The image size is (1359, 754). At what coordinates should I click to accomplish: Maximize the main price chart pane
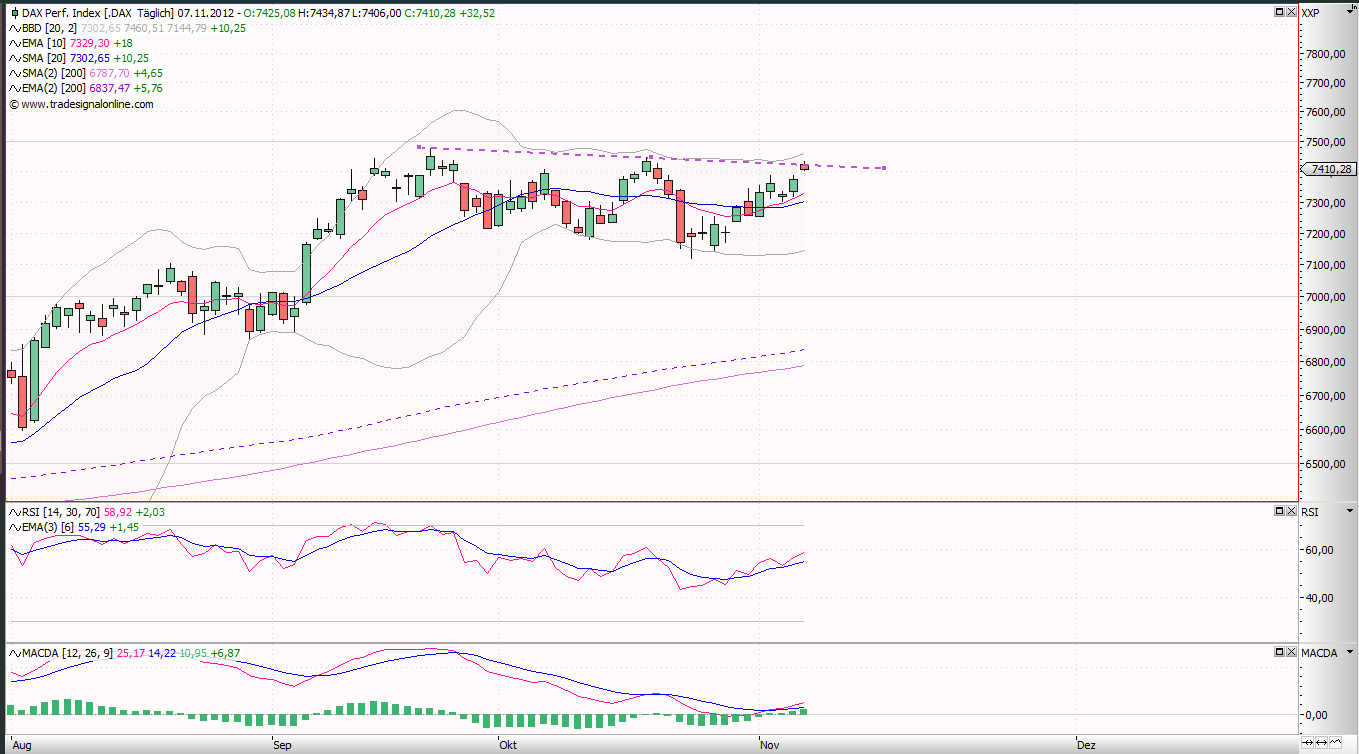point(1279,12)
